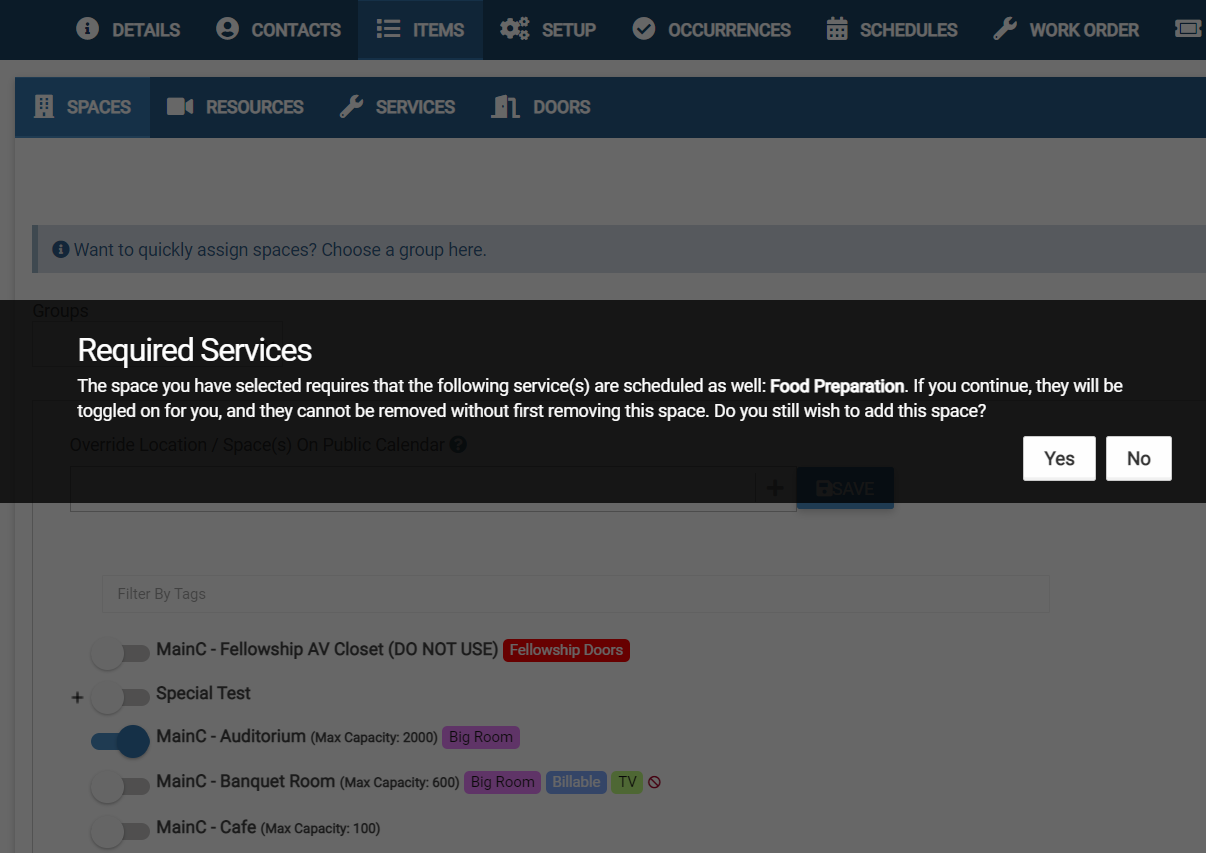Toggle off MainC - Auditorium space
This screenshot has height=853, width=1206.
click(x=120, y=741)
